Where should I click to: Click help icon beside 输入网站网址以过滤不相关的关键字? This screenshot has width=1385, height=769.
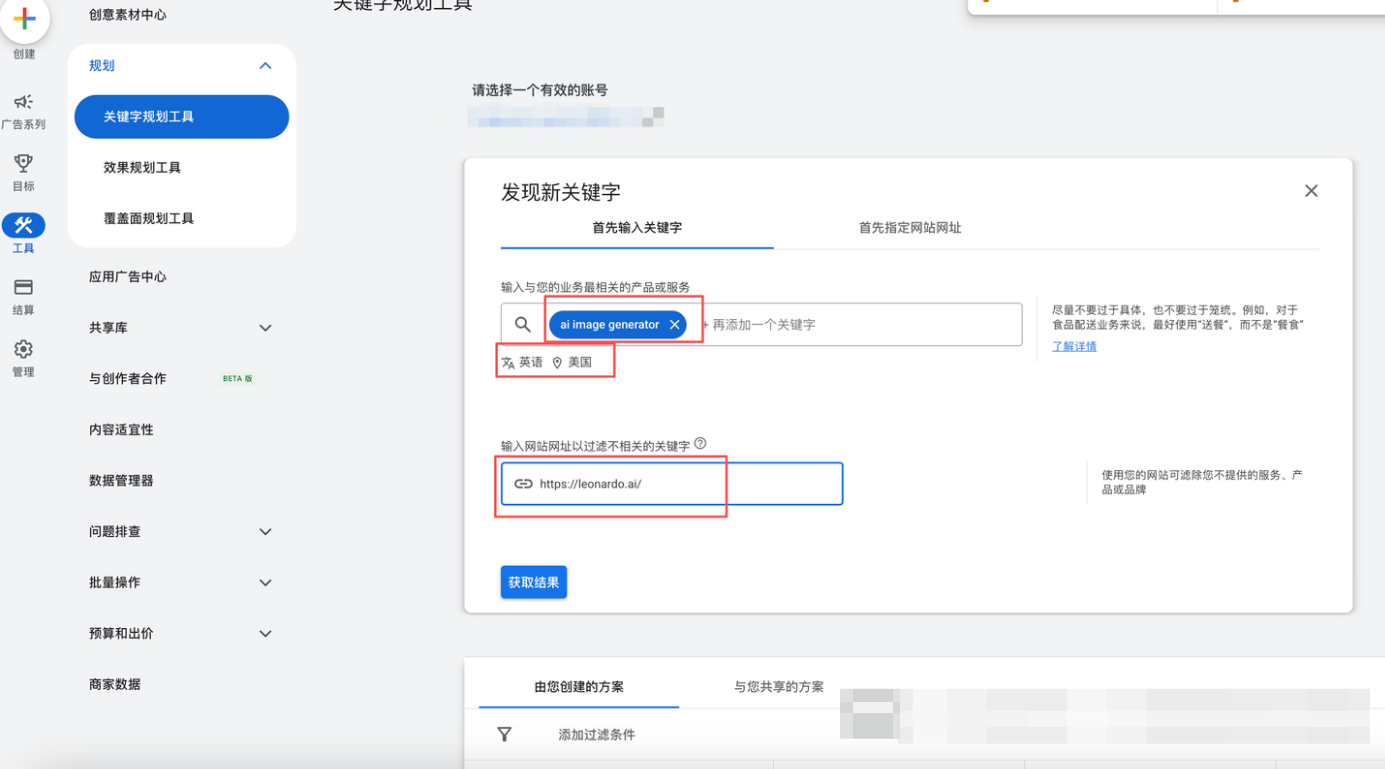coord(700,443)
